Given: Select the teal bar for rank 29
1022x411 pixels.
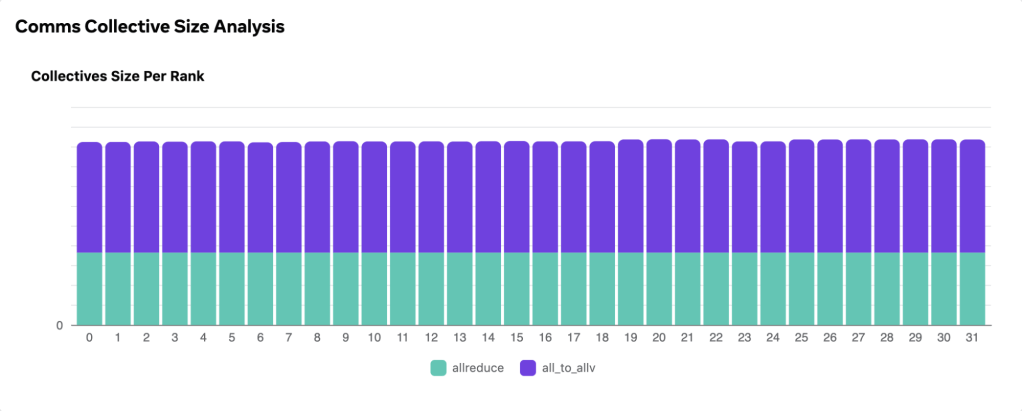Looking at the screenshot, I should tap(915, 288).
